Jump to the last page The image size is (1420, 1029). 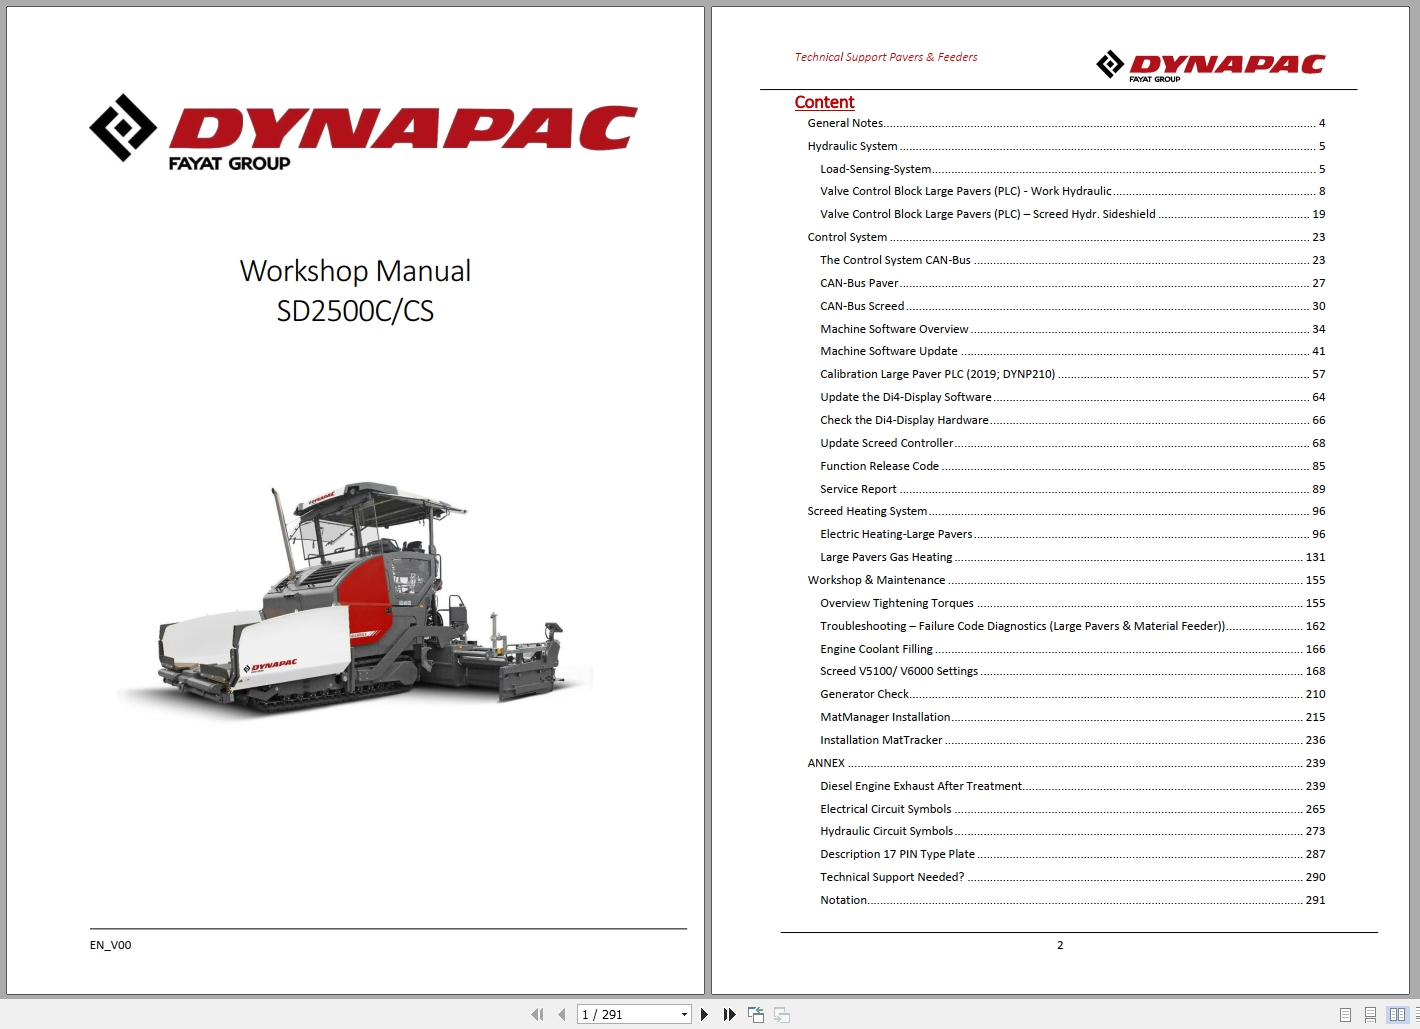pos(730,1014)
